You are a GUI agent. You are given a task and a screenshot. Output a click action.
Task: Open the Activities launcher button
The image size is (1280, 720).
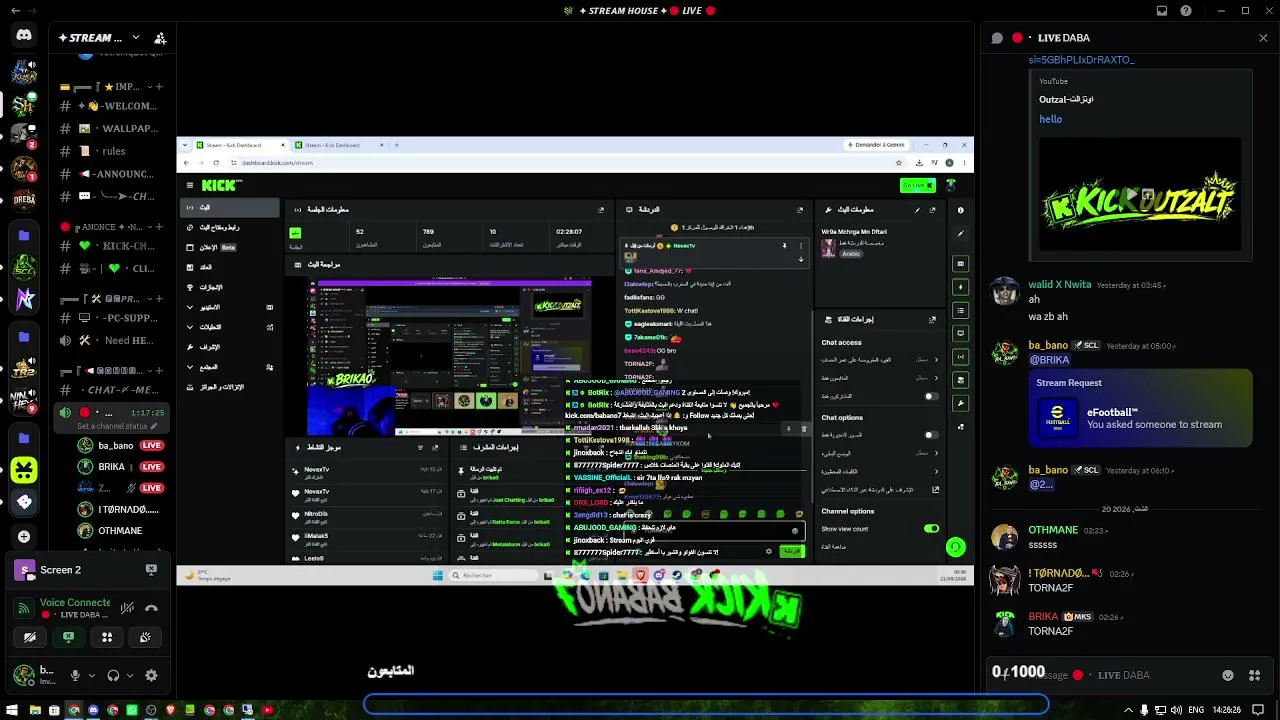107,637
